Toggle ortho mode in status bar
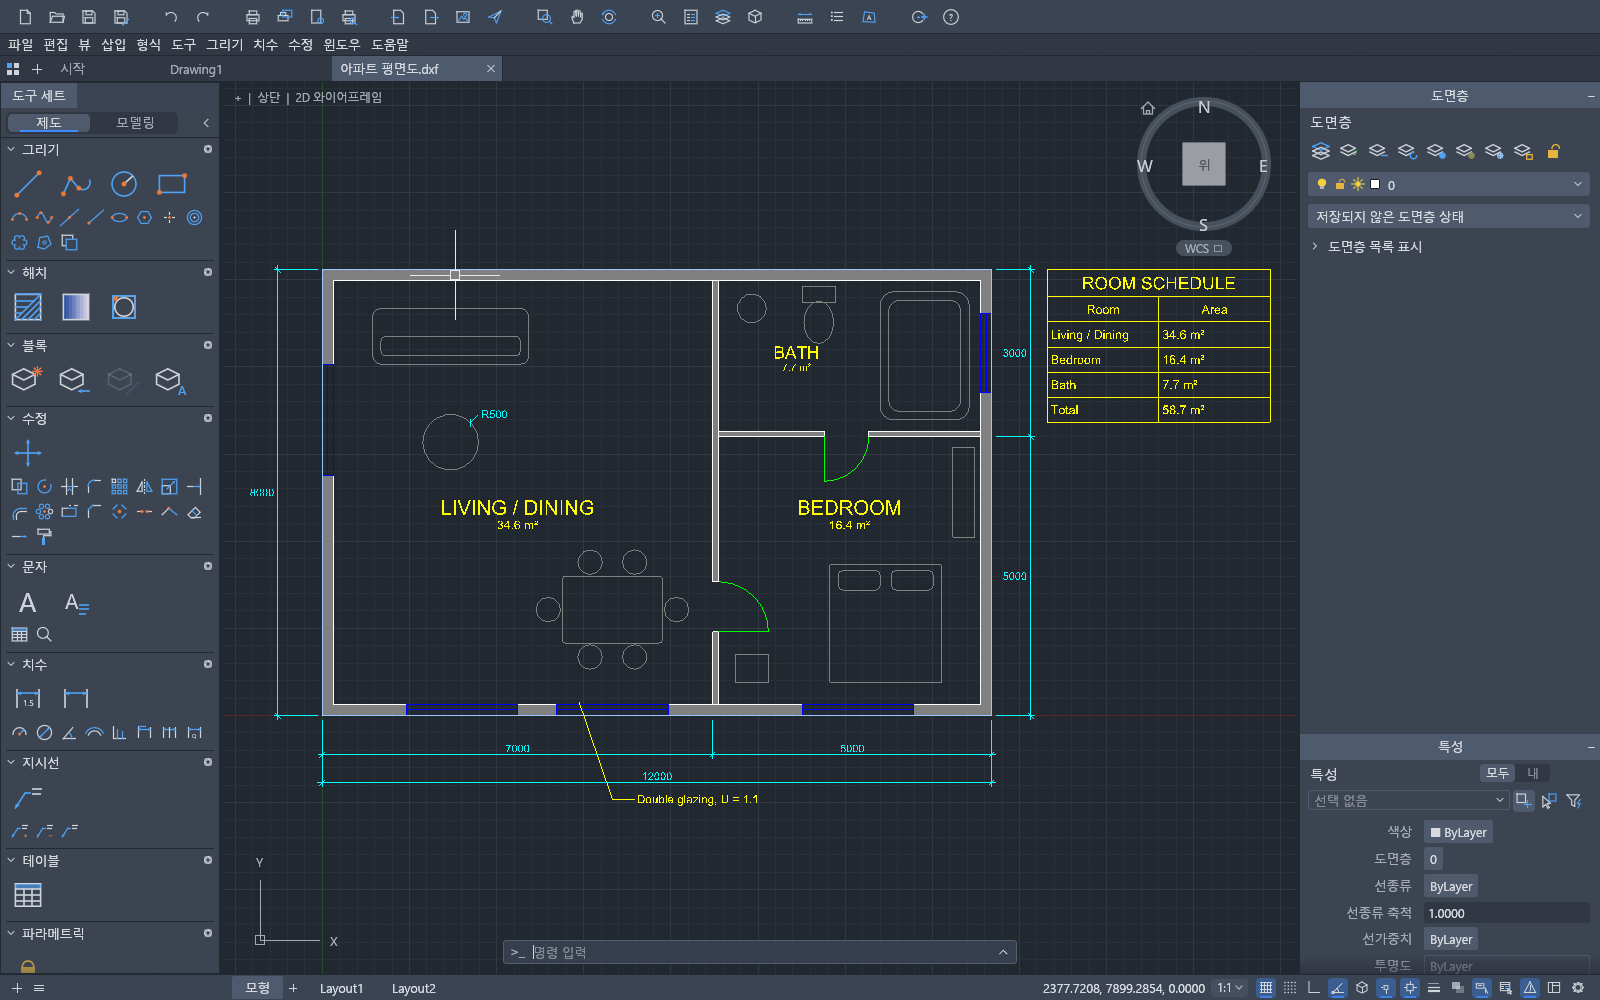This screenshot has width=1600, height=1000. 1314,988
